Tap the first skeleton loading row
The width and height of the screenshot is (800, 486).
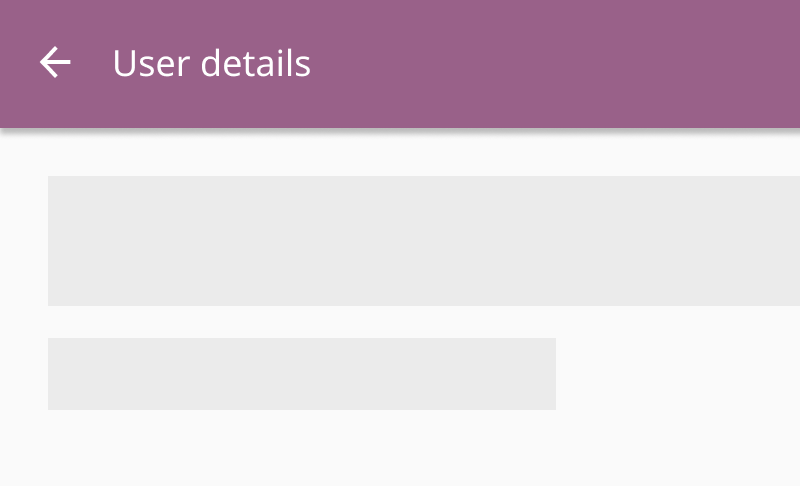424,241
